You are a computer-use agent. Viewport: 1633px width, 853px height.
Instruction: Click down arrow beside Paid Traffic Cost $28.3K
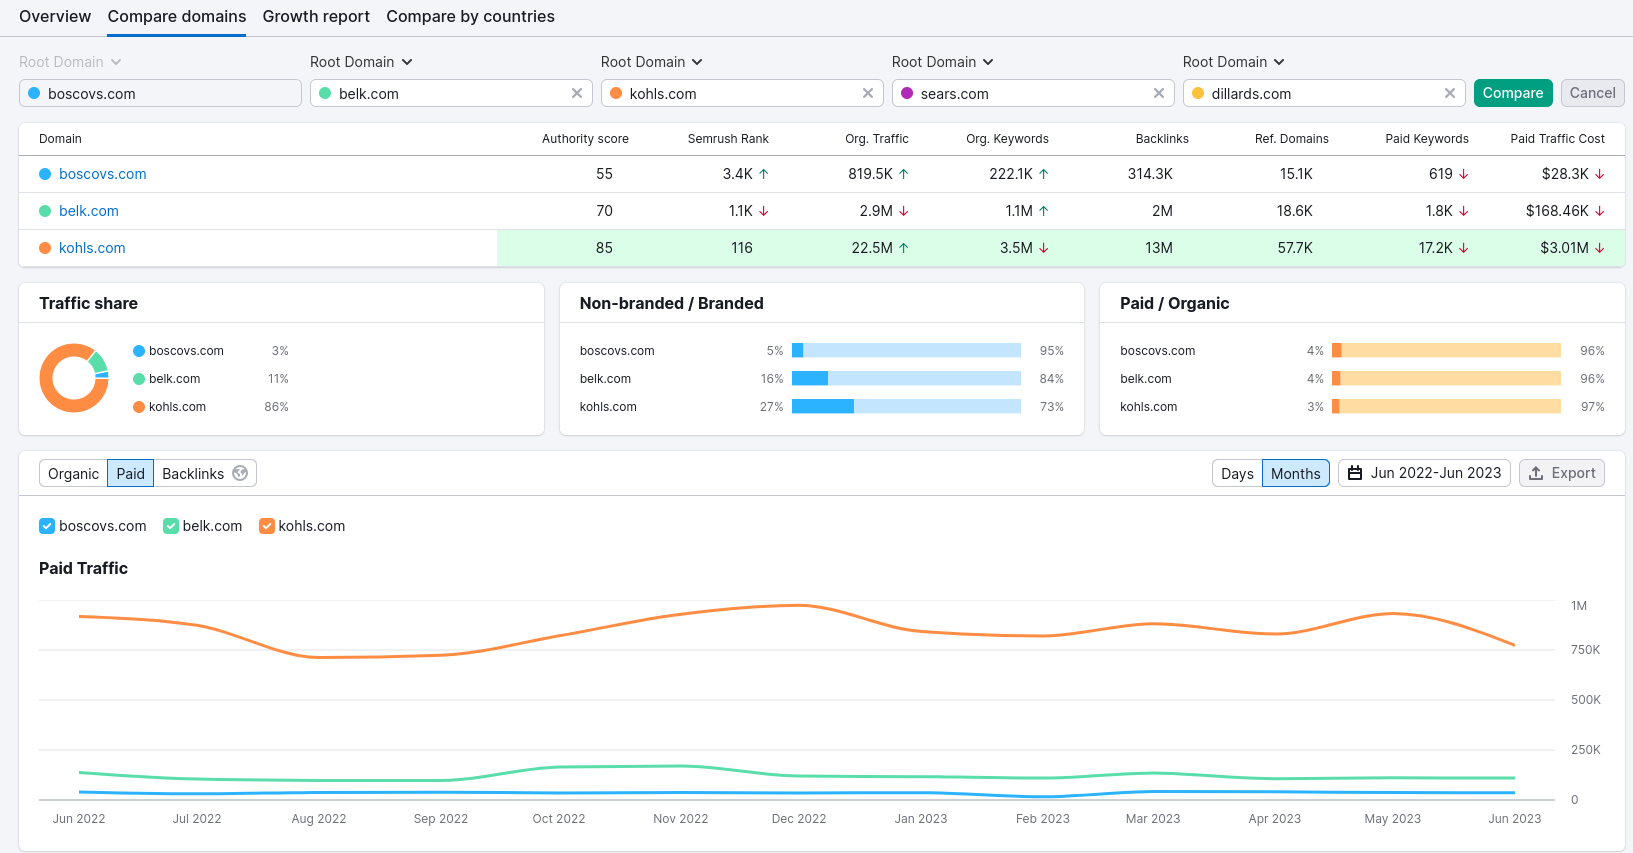(1600, 174)
